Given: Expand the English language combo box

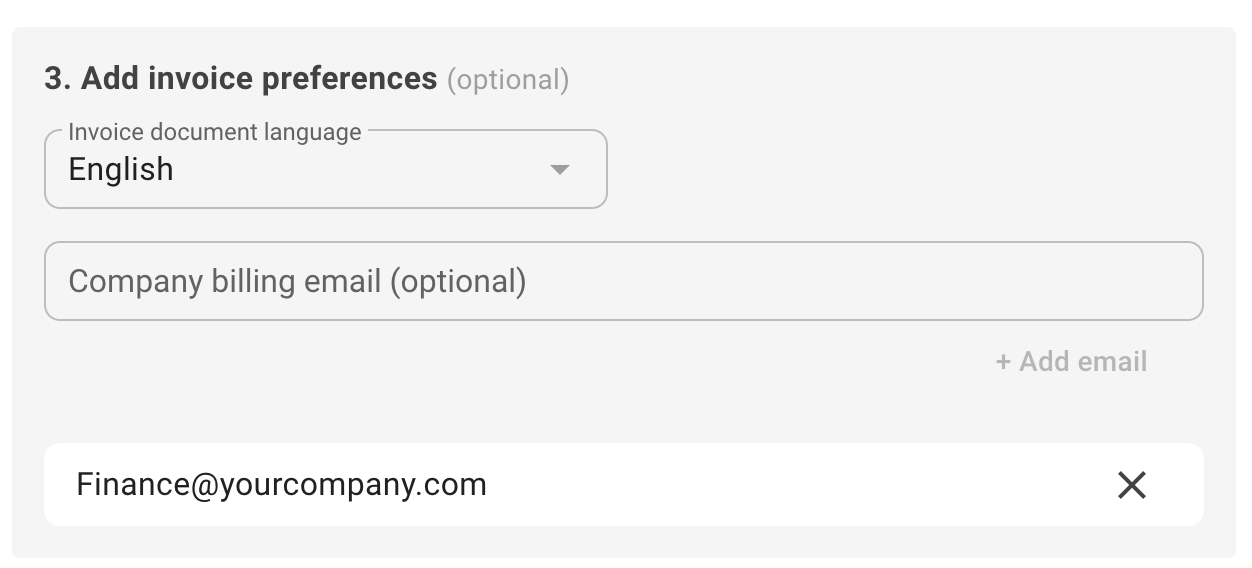Looking at the screenshot, I should (x=325, y=169).
